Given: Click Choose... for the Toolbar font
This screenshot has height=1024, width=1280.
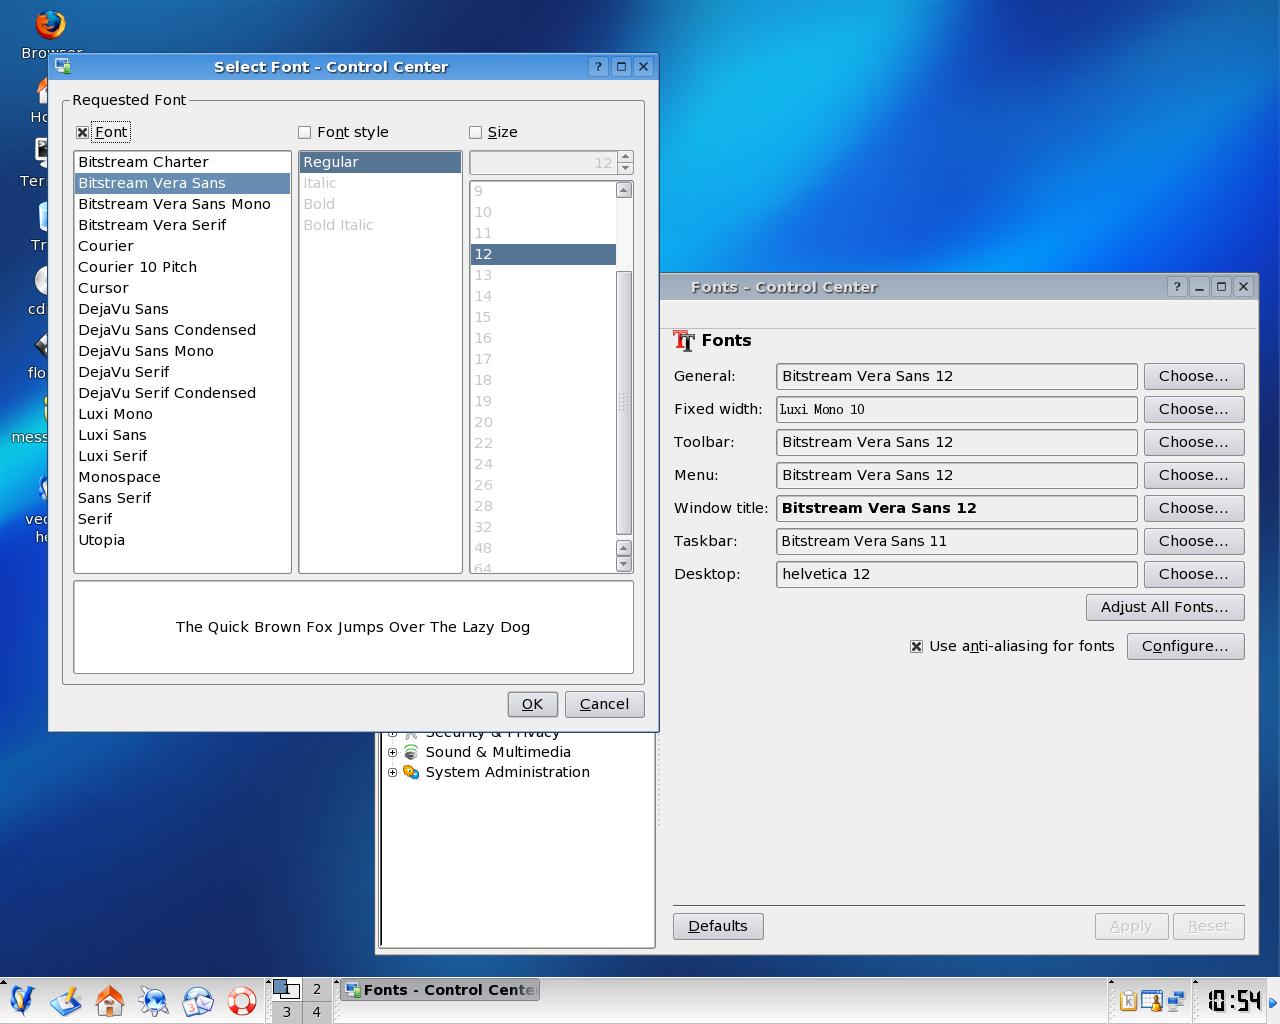Looking at the screenshot, I should 1194,442.
